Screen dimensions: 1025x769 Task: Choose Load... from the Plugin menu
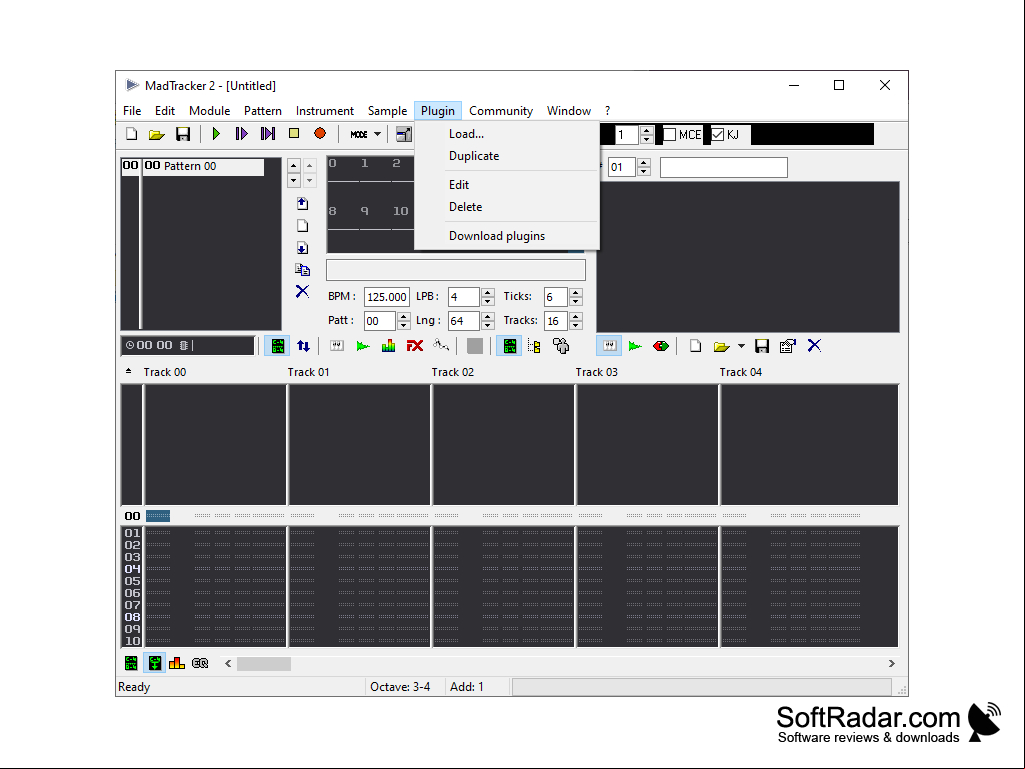point(466,134)
